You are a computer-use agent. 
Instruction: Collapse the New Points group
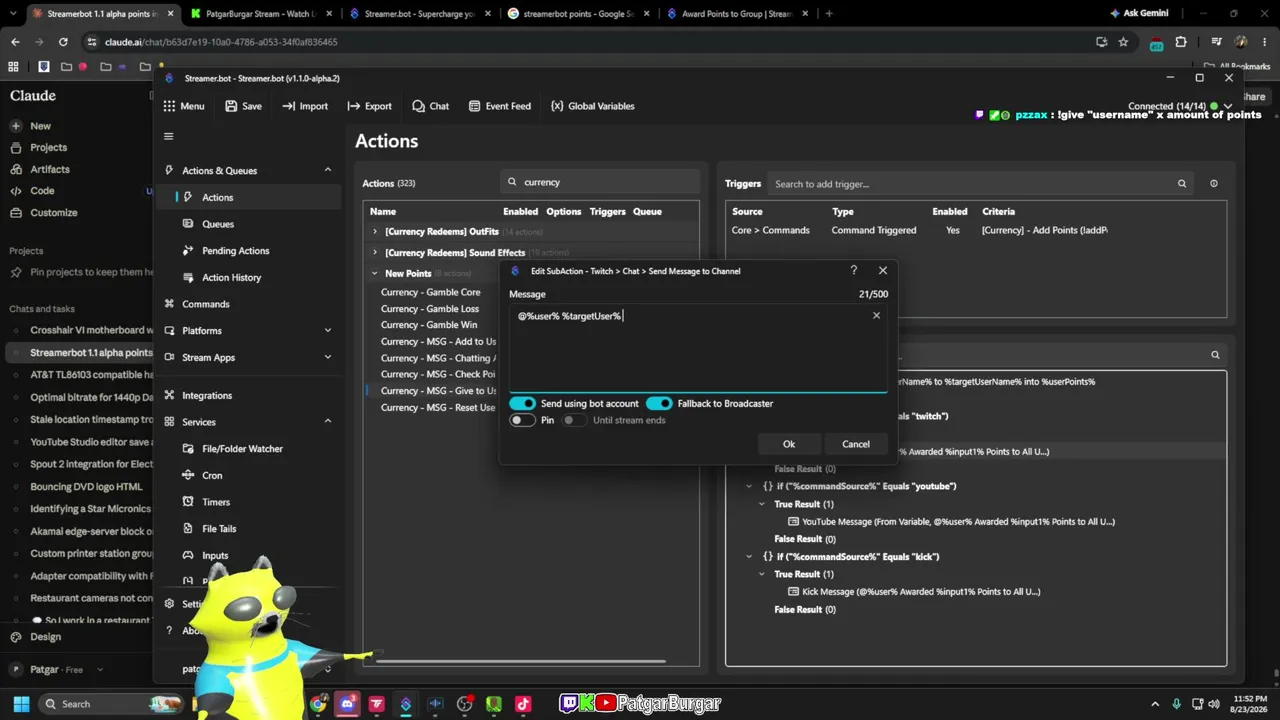(x=375, y=273)
